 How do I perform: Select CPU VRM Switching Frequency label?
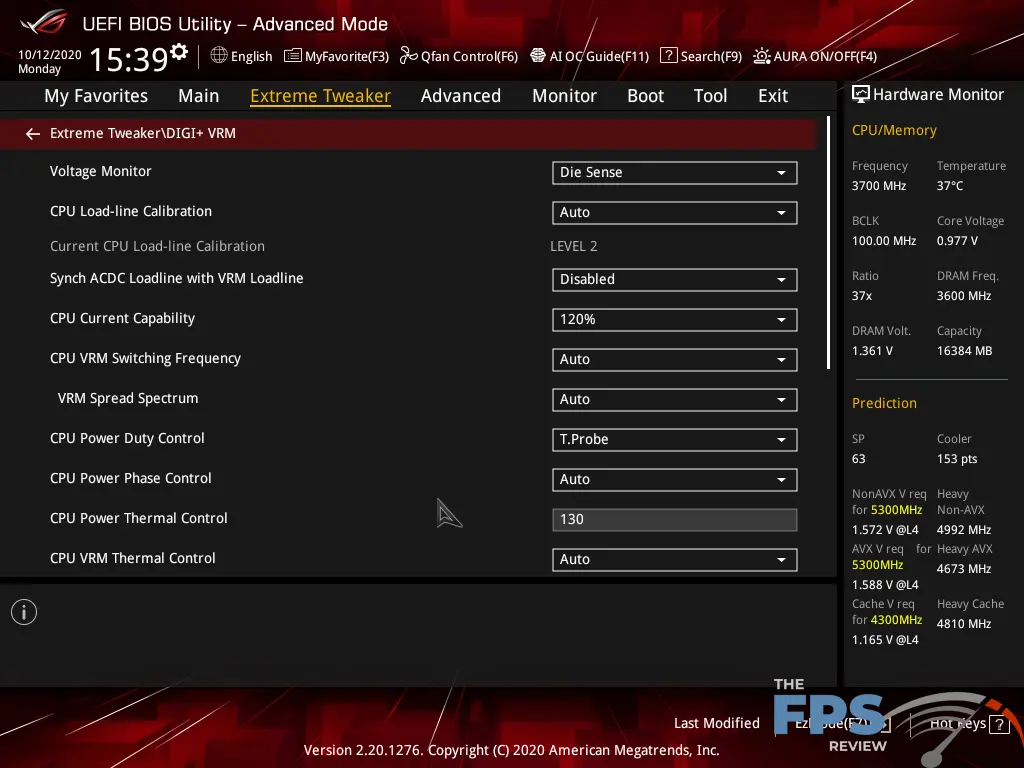145,358
